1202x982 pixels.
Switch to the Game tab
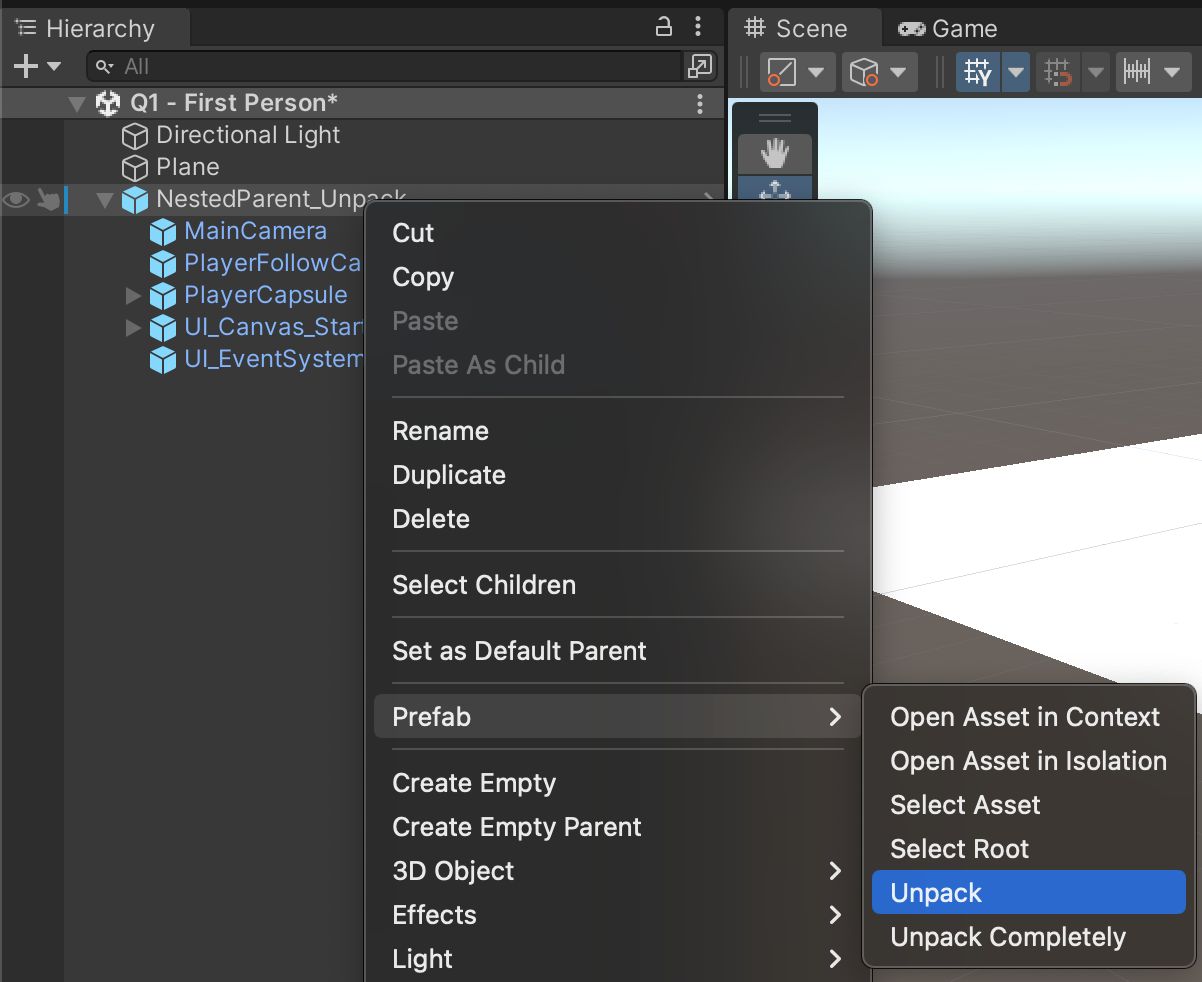point(948,29)
